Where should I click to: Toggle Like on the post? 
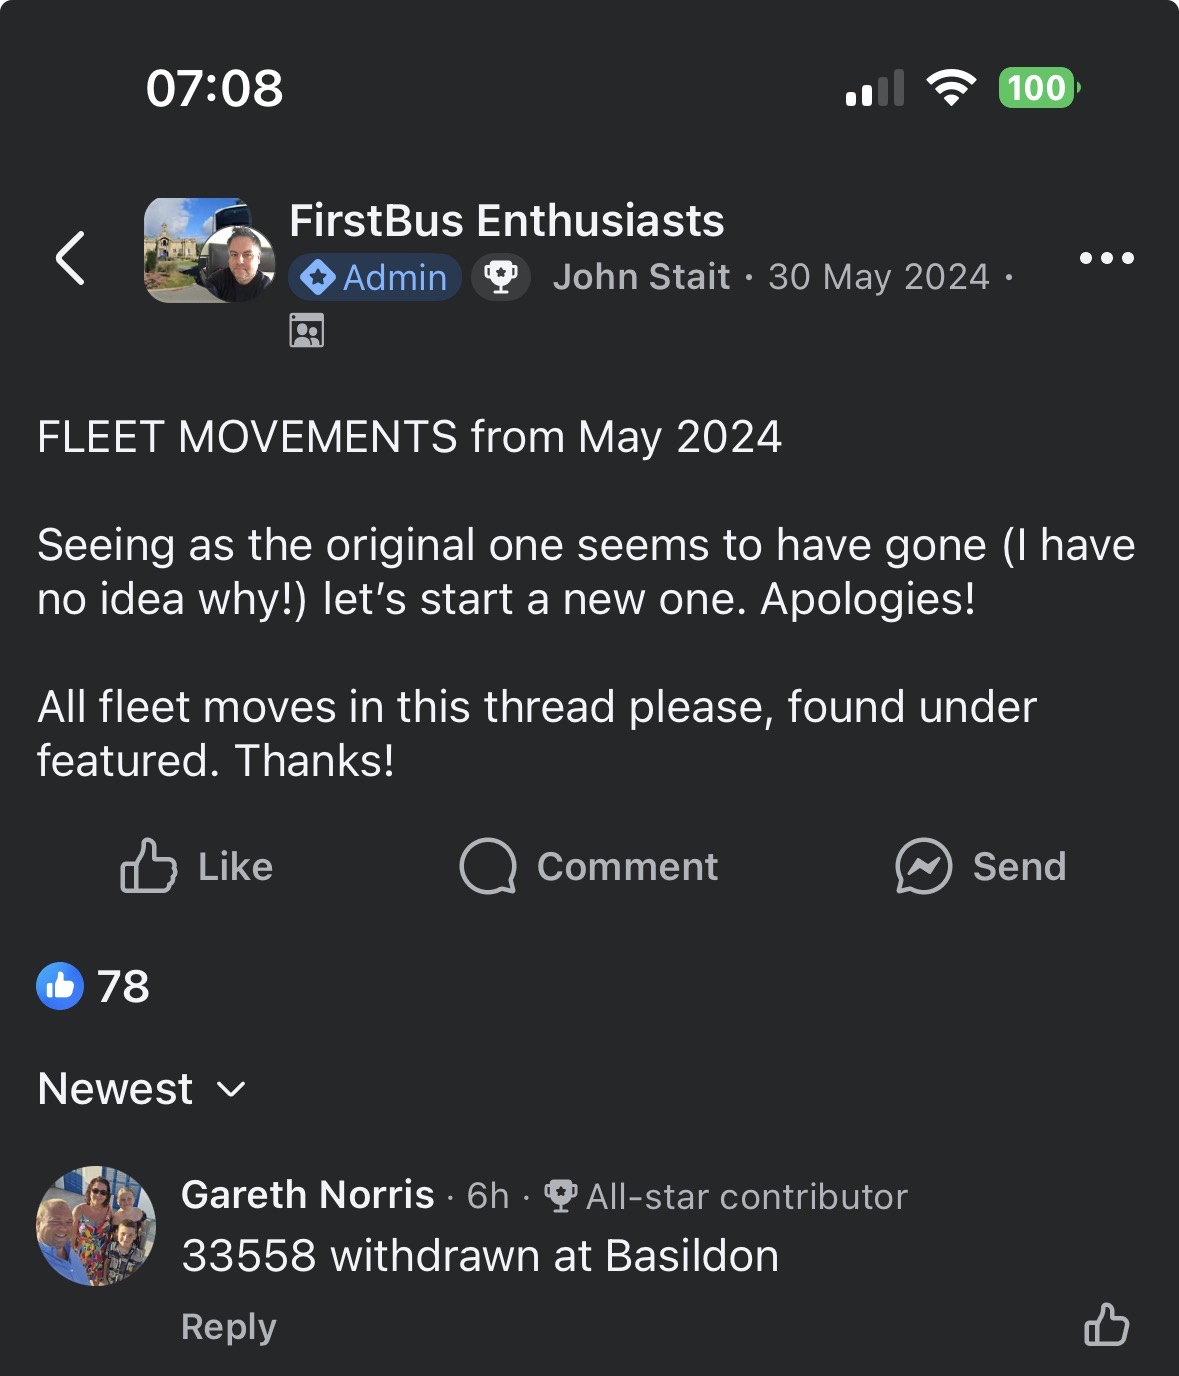pyautogui.click(x=196, y=866)
